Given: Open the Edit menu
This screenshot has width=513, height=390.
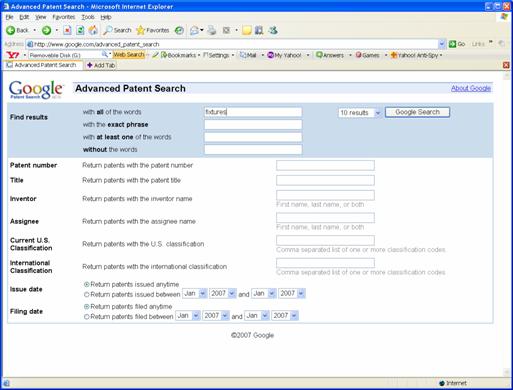Looking at the screenshot, I should (x=24, y=17).
